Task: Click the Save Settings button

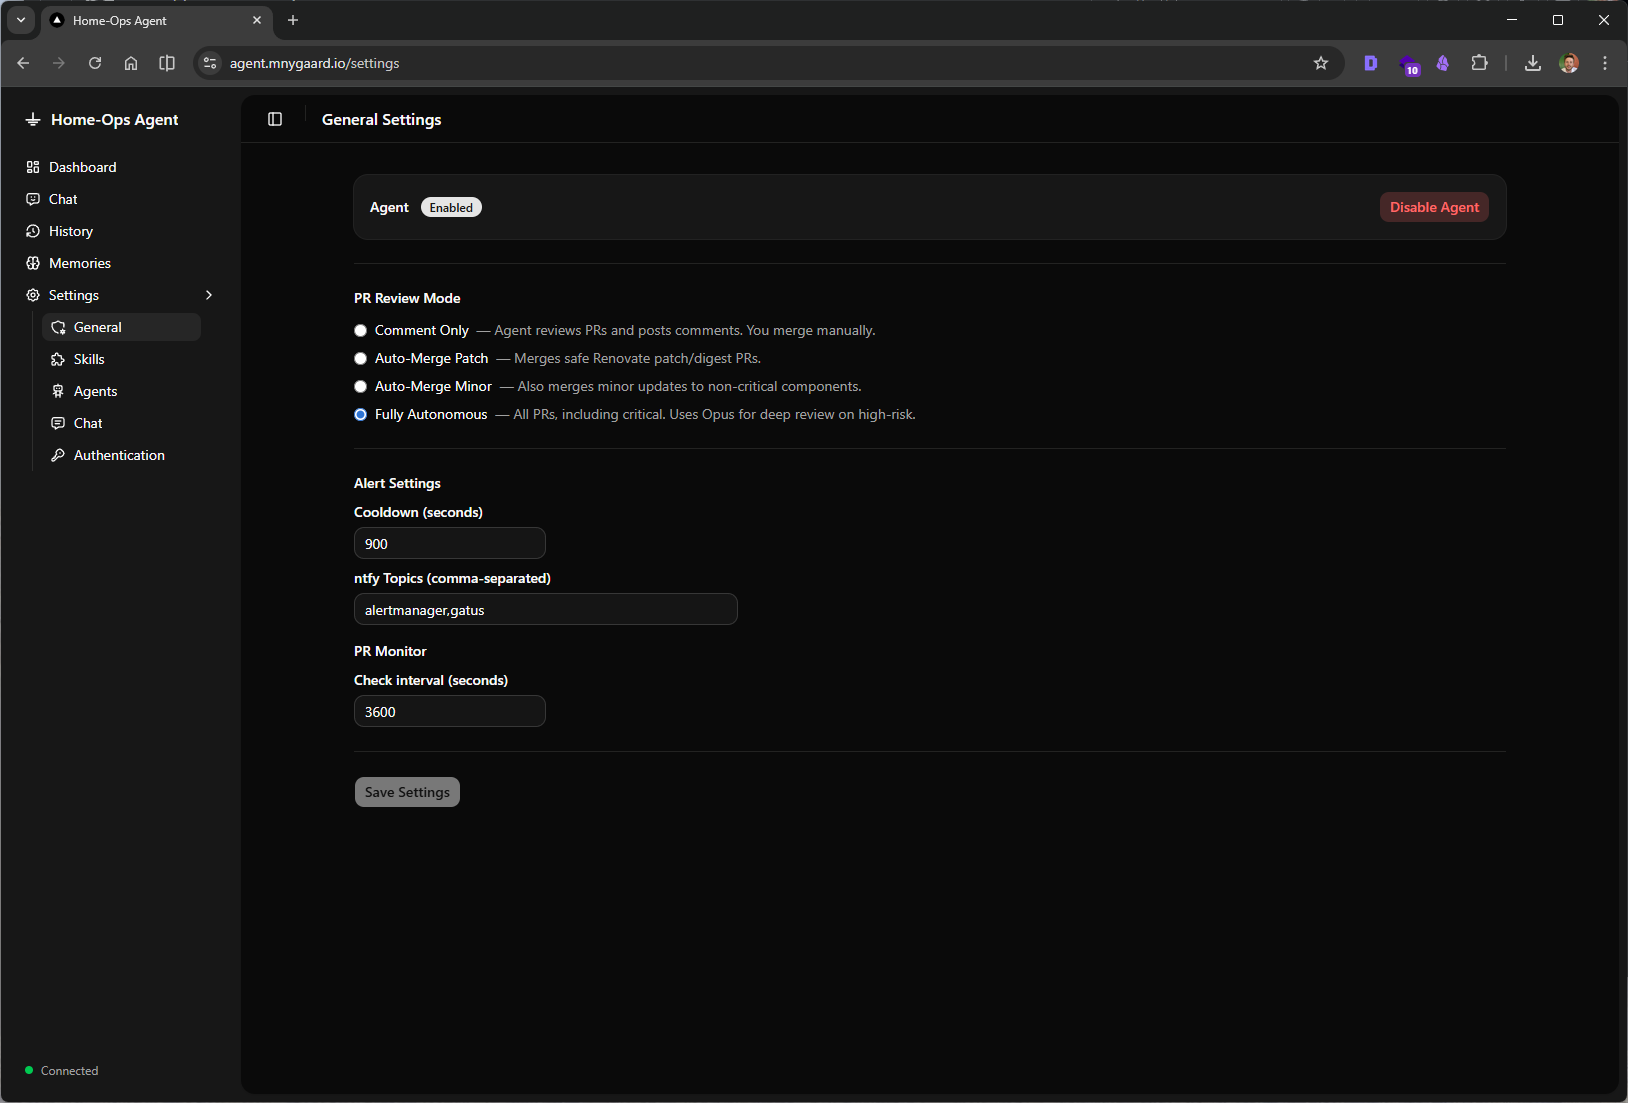Action: pos(407,792)
